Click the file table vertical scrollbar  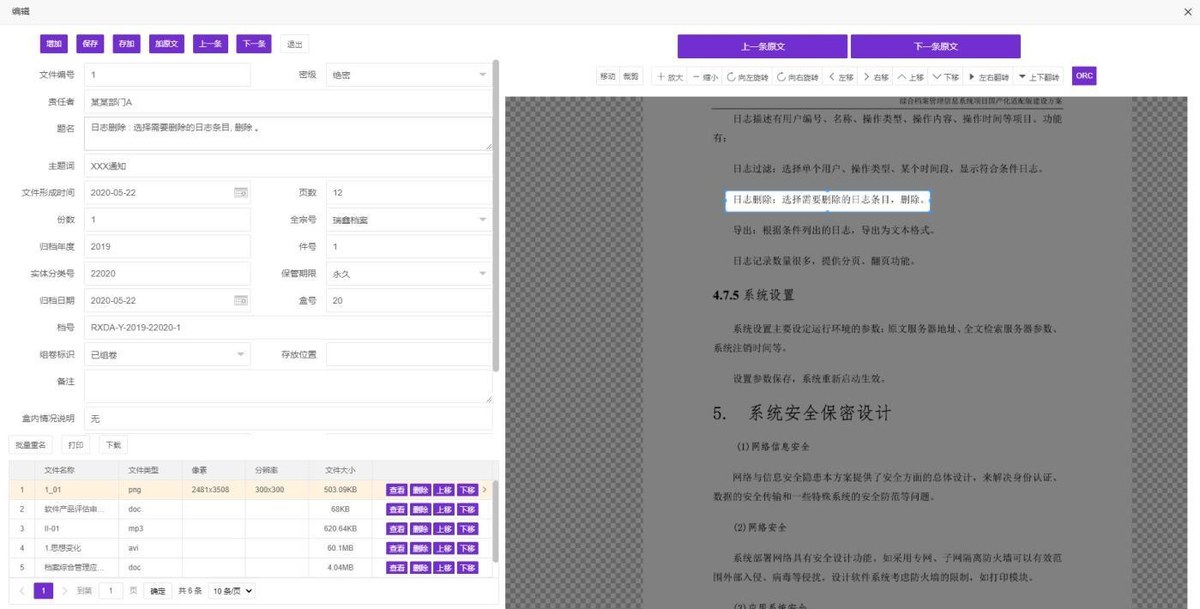(x=496, y=520)
